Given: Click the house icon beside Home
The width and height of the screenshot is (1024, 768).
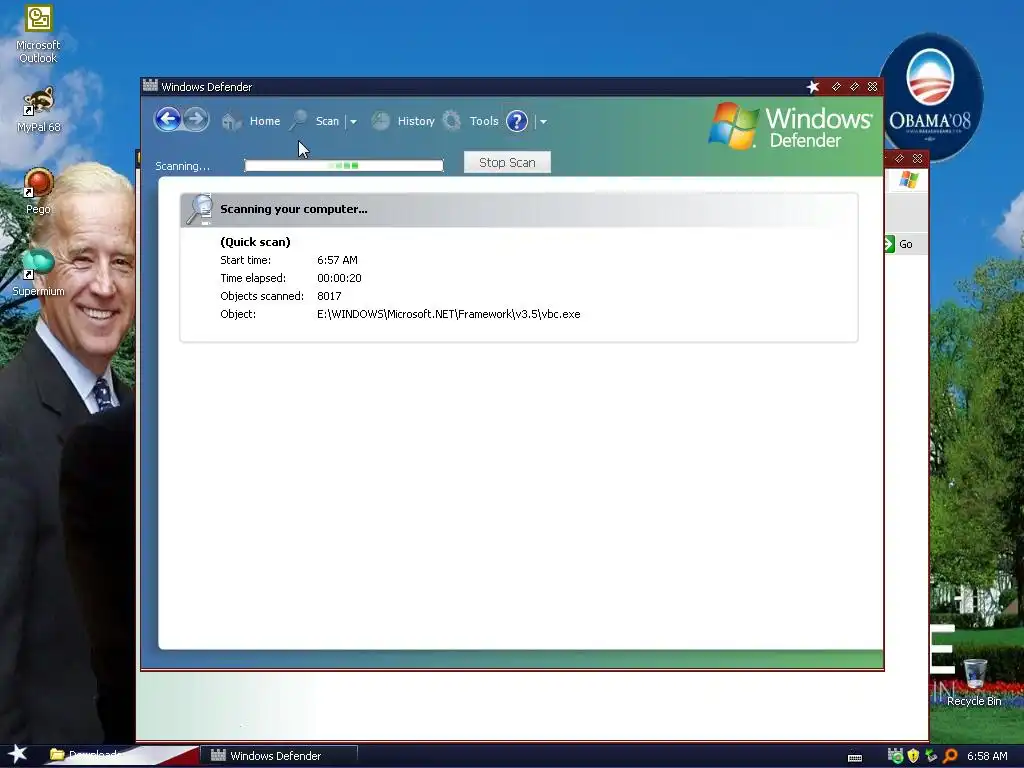Looking at the screenshot, I should [x=231, y=121].
